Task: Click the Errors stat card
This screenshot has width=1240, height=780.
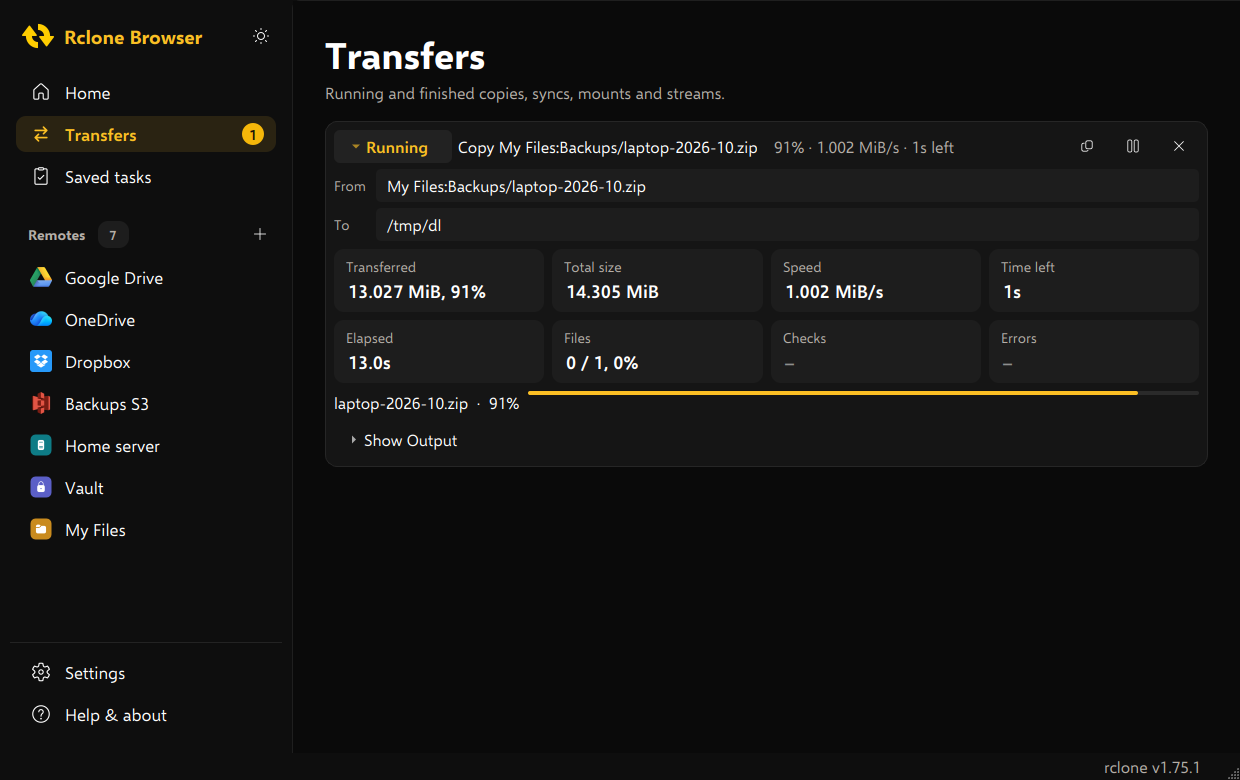Action: [x=1094, y=351]
